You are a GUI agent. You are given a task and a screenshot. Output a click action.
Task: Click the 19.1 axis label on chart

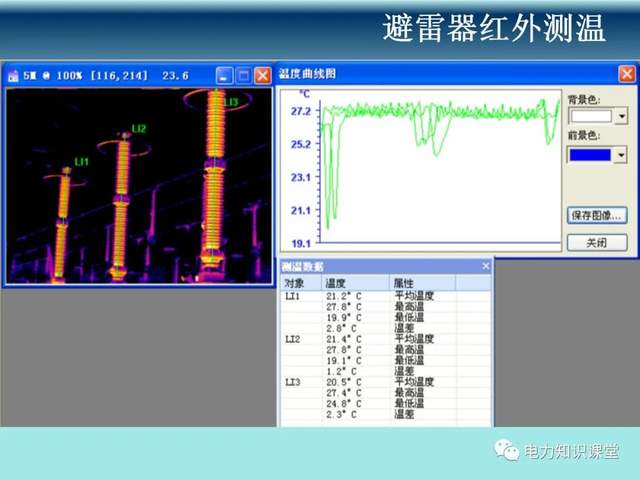click(301, 244)
